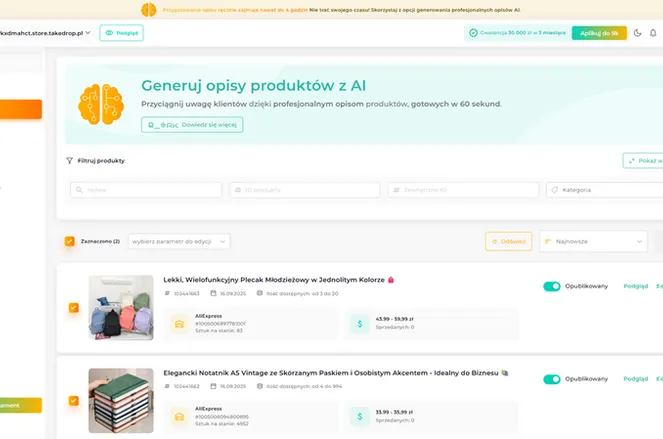Uncheck the Zaznaczono select-all checkbox
Screen dimensions: 663x439
(69, 241)
